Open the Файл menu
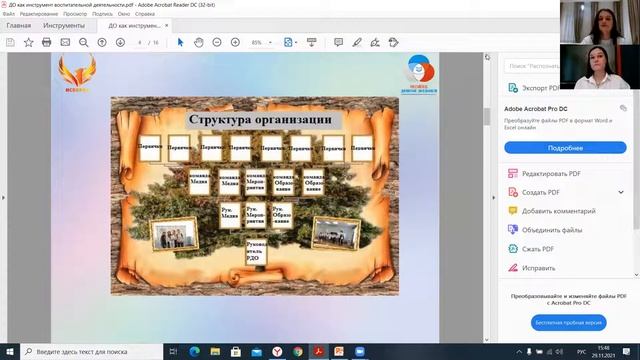Image resolution: width=640 pixels, height=360 pixels. 9,14
